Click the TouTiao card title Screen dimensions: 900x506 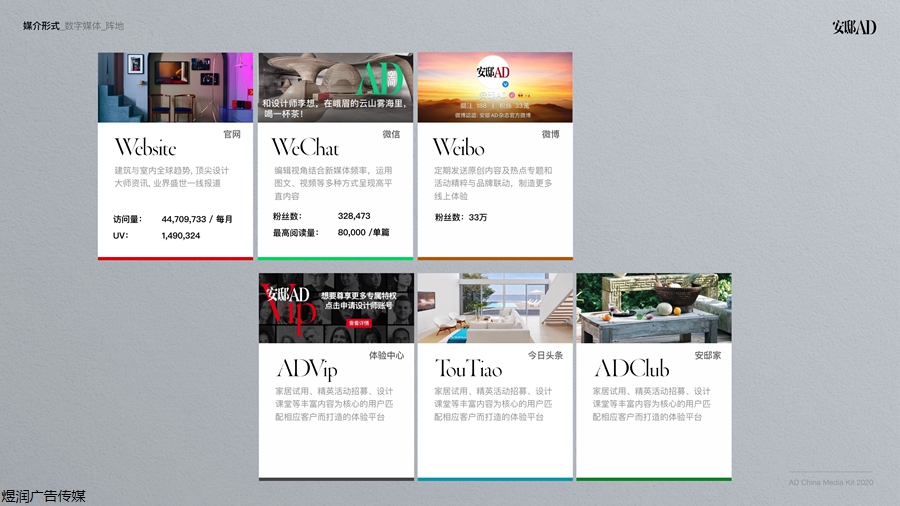469,368
